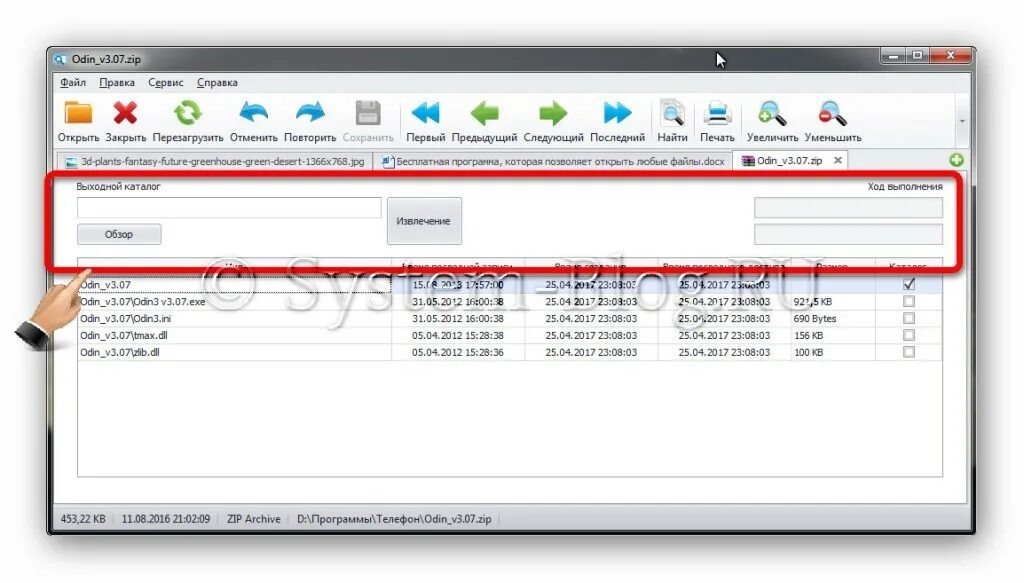Click the ZIP Archive status bar label

(253, 519)
